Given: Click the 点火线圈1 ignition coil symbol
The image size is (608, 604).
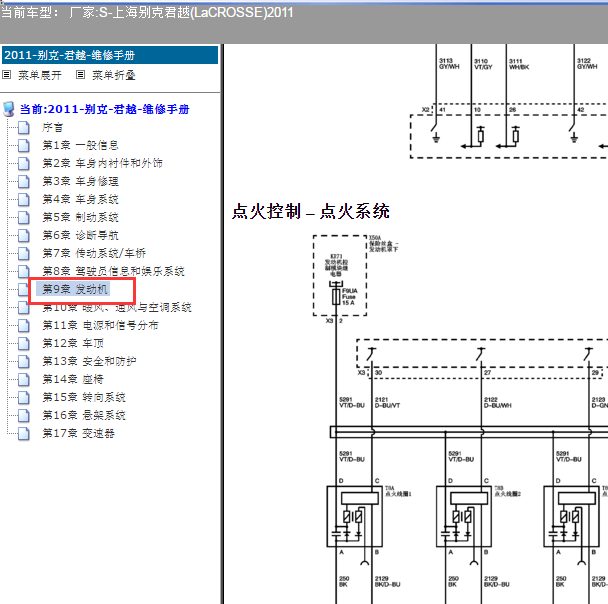Looking at the screenshot, I should [x=354, y=516].
